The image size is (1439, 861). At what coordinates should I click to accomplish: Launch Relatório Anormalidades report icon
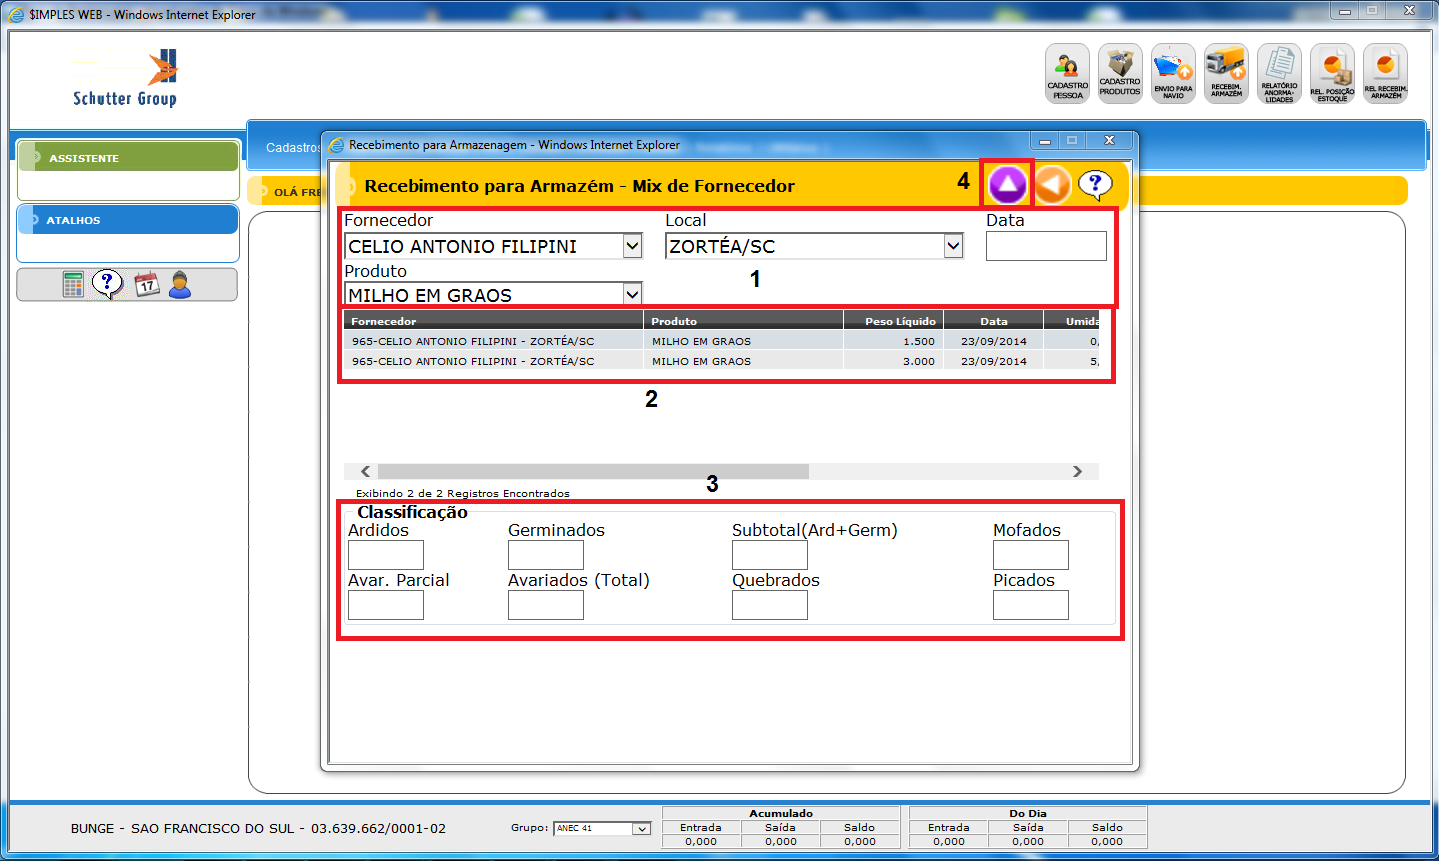(1279, 73)
